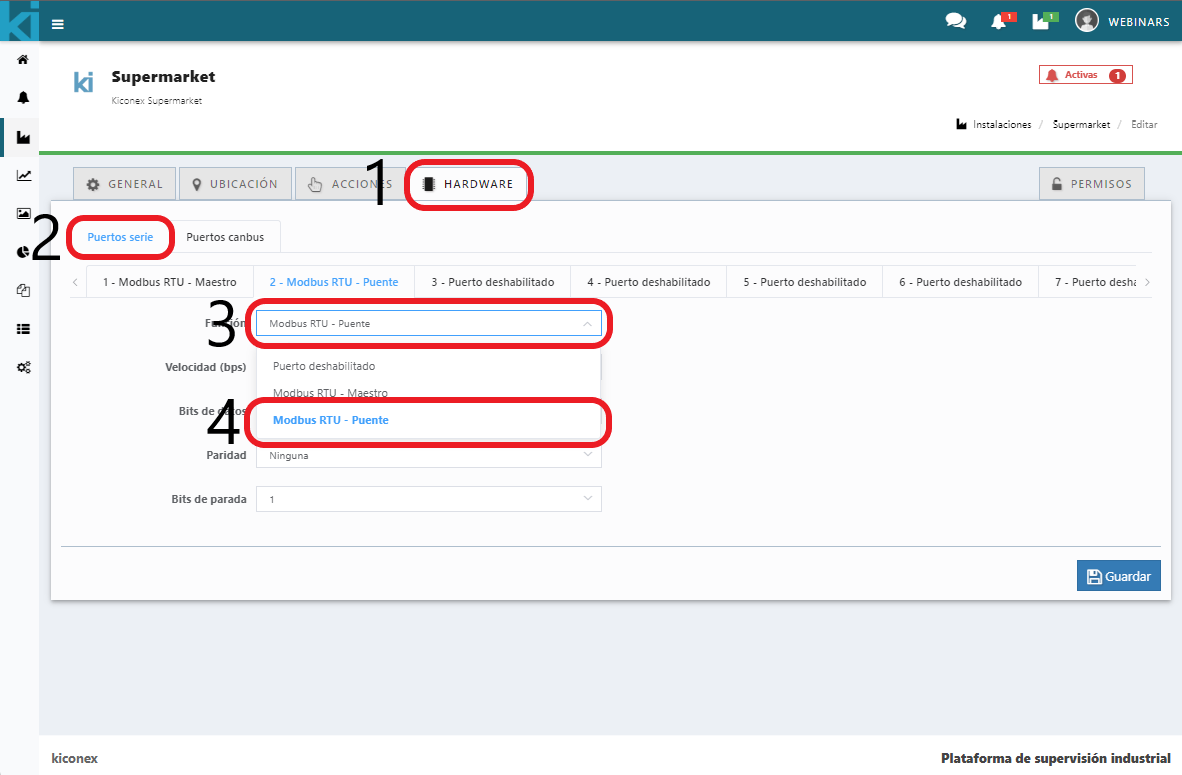Screen dimensions: 1182x775
Task: Open alarms bell icon in sidebar
Action: pos(22,98)
